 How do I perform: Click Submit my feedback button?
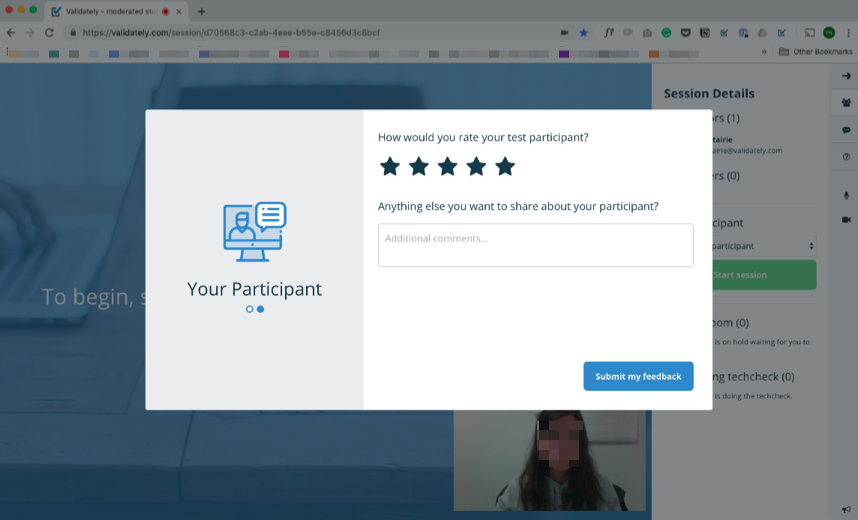click(x=639, y=376)
